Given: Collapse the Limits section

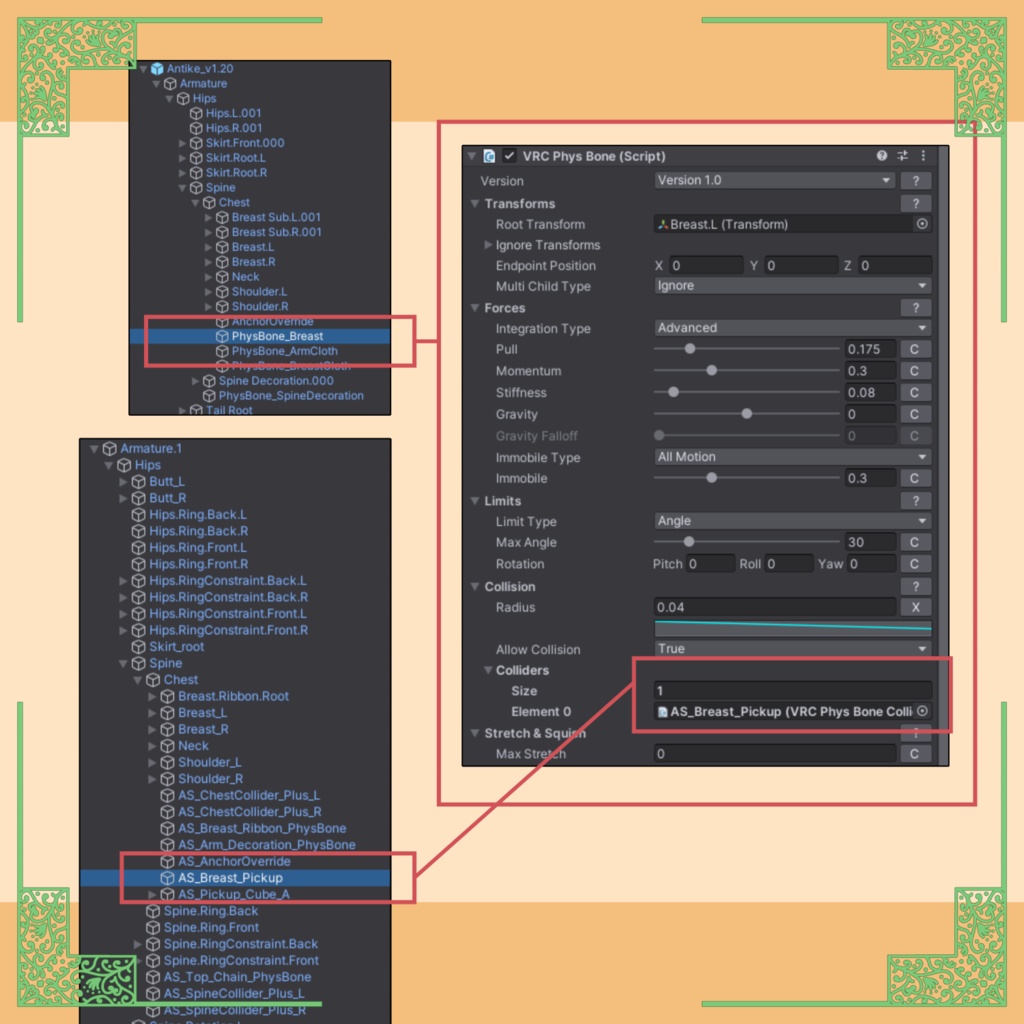Looking at the screenshot, I should [x=475, y=501].
